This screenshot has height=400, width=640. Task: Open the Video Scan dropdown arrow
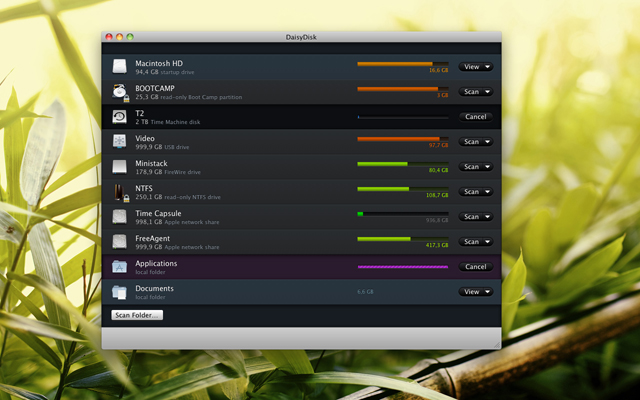[488, 142]
